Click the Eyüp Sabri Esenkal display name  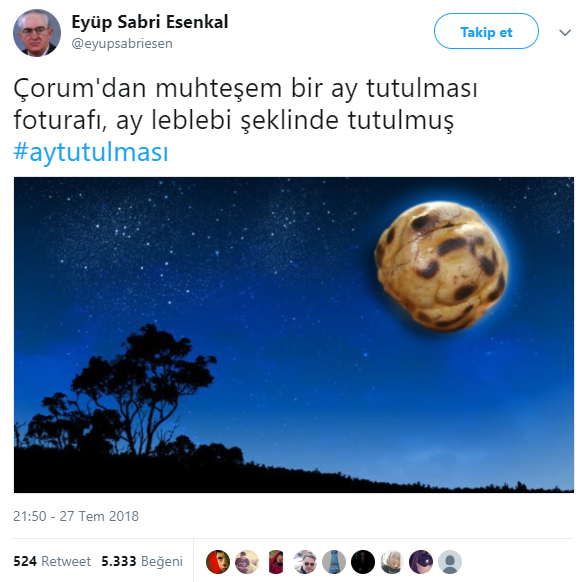click(149, 22)
